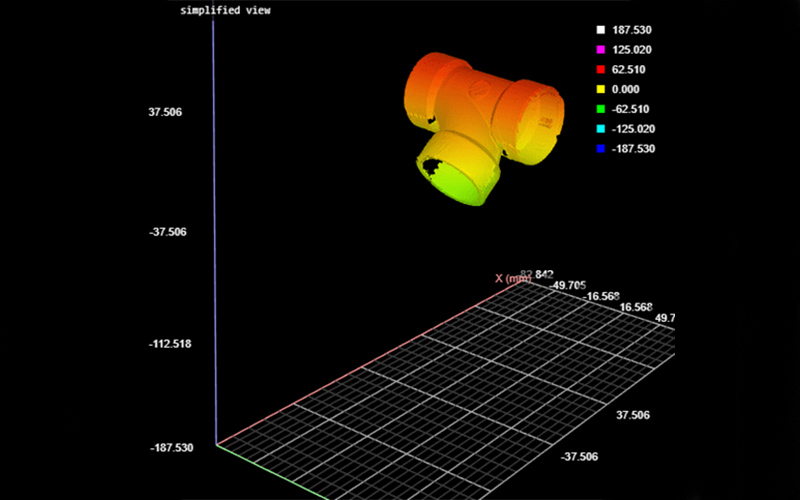Pick the red 62.510 legend swatch
Image resolution: width=800 pixels, height=500 pixels.
(x=600, y=70)
